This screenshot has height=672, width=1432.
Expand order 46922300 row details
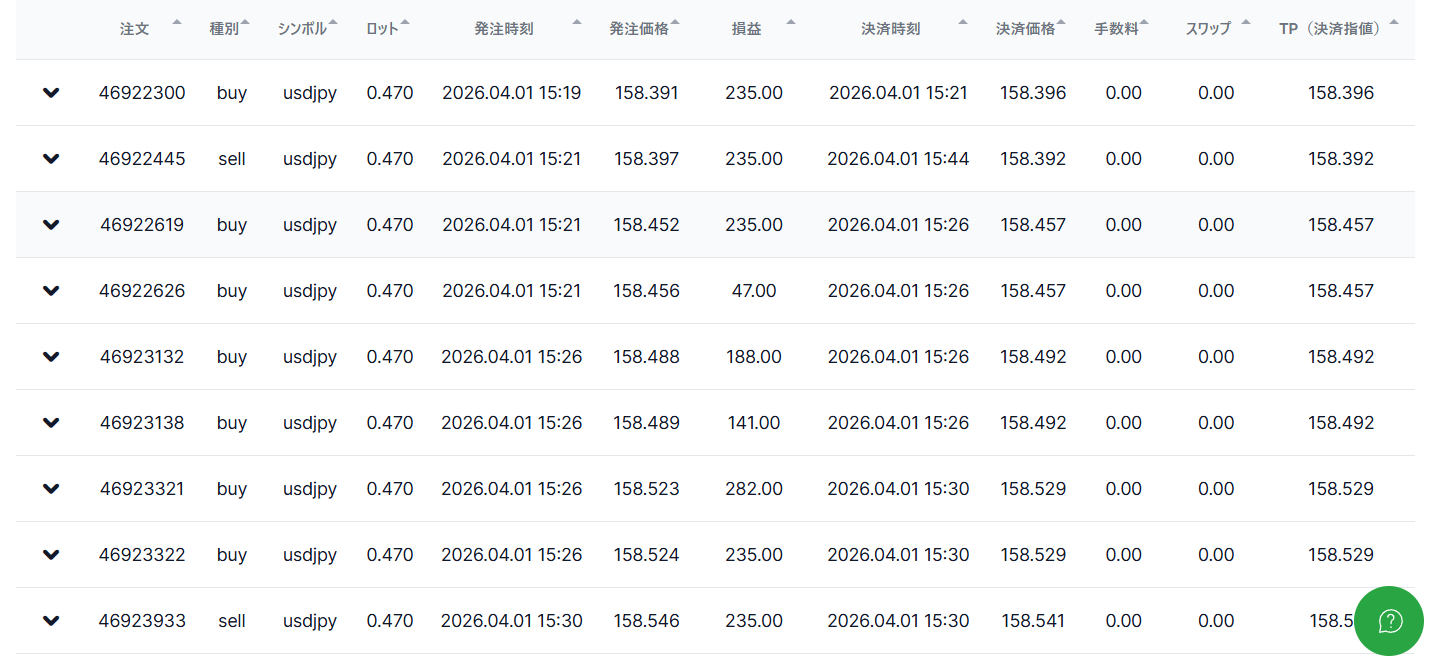tap(51, 93)
